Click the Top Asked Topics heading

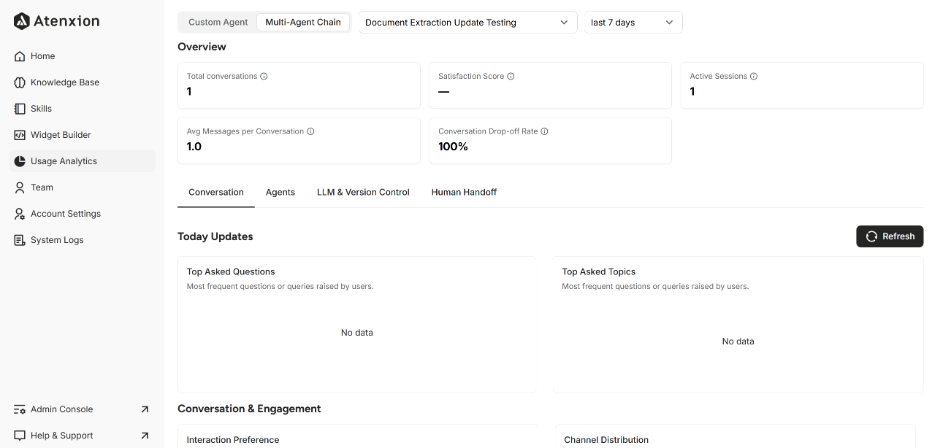coord(598,272)
